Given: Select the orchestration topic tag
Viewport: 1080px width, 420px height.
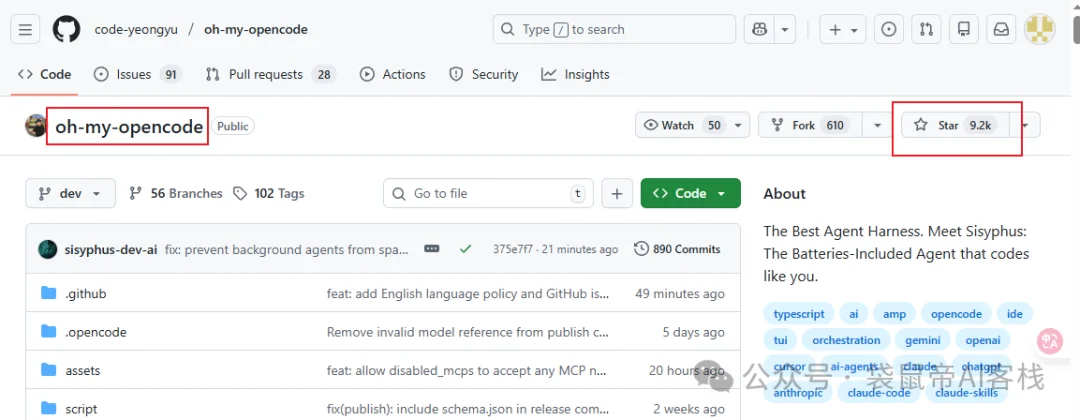Looking at the screenshot, I should point(846,340).
